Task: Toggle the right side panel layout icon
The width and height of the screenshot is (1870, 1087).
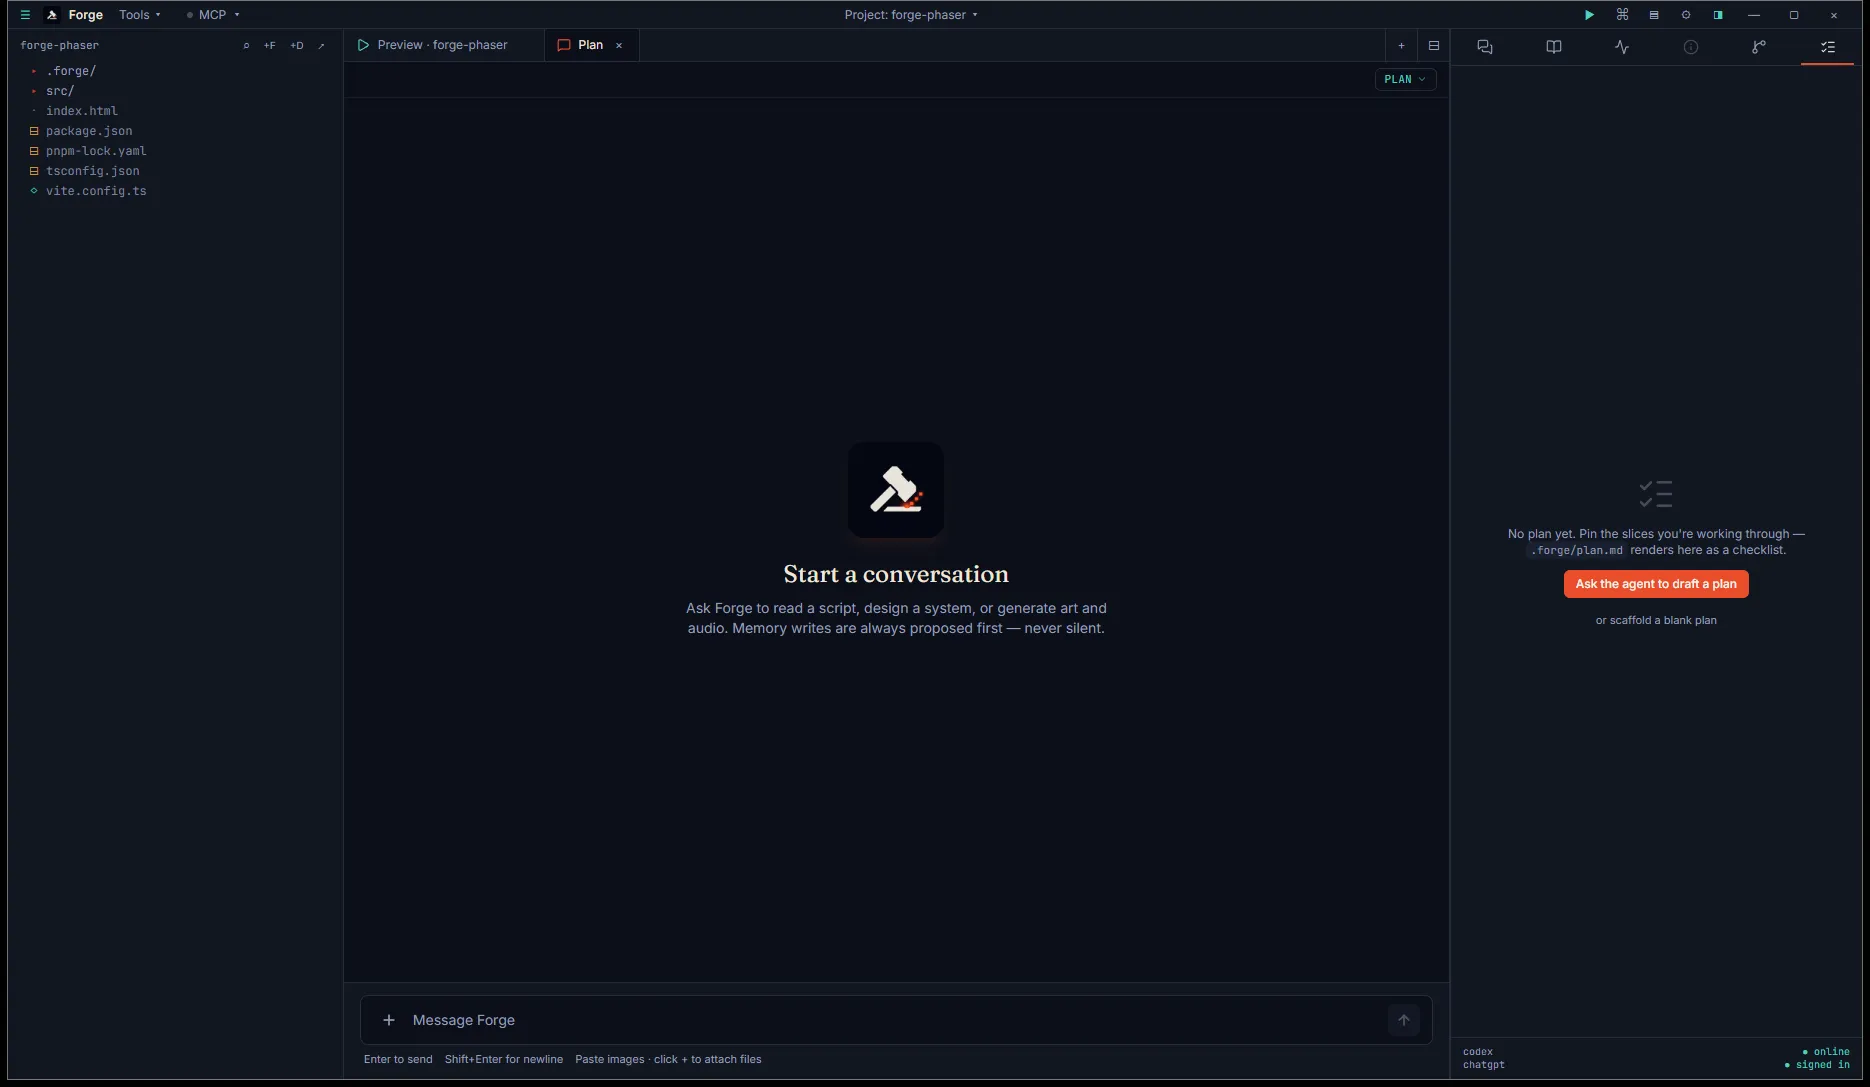Action: tap(1718, 15)
